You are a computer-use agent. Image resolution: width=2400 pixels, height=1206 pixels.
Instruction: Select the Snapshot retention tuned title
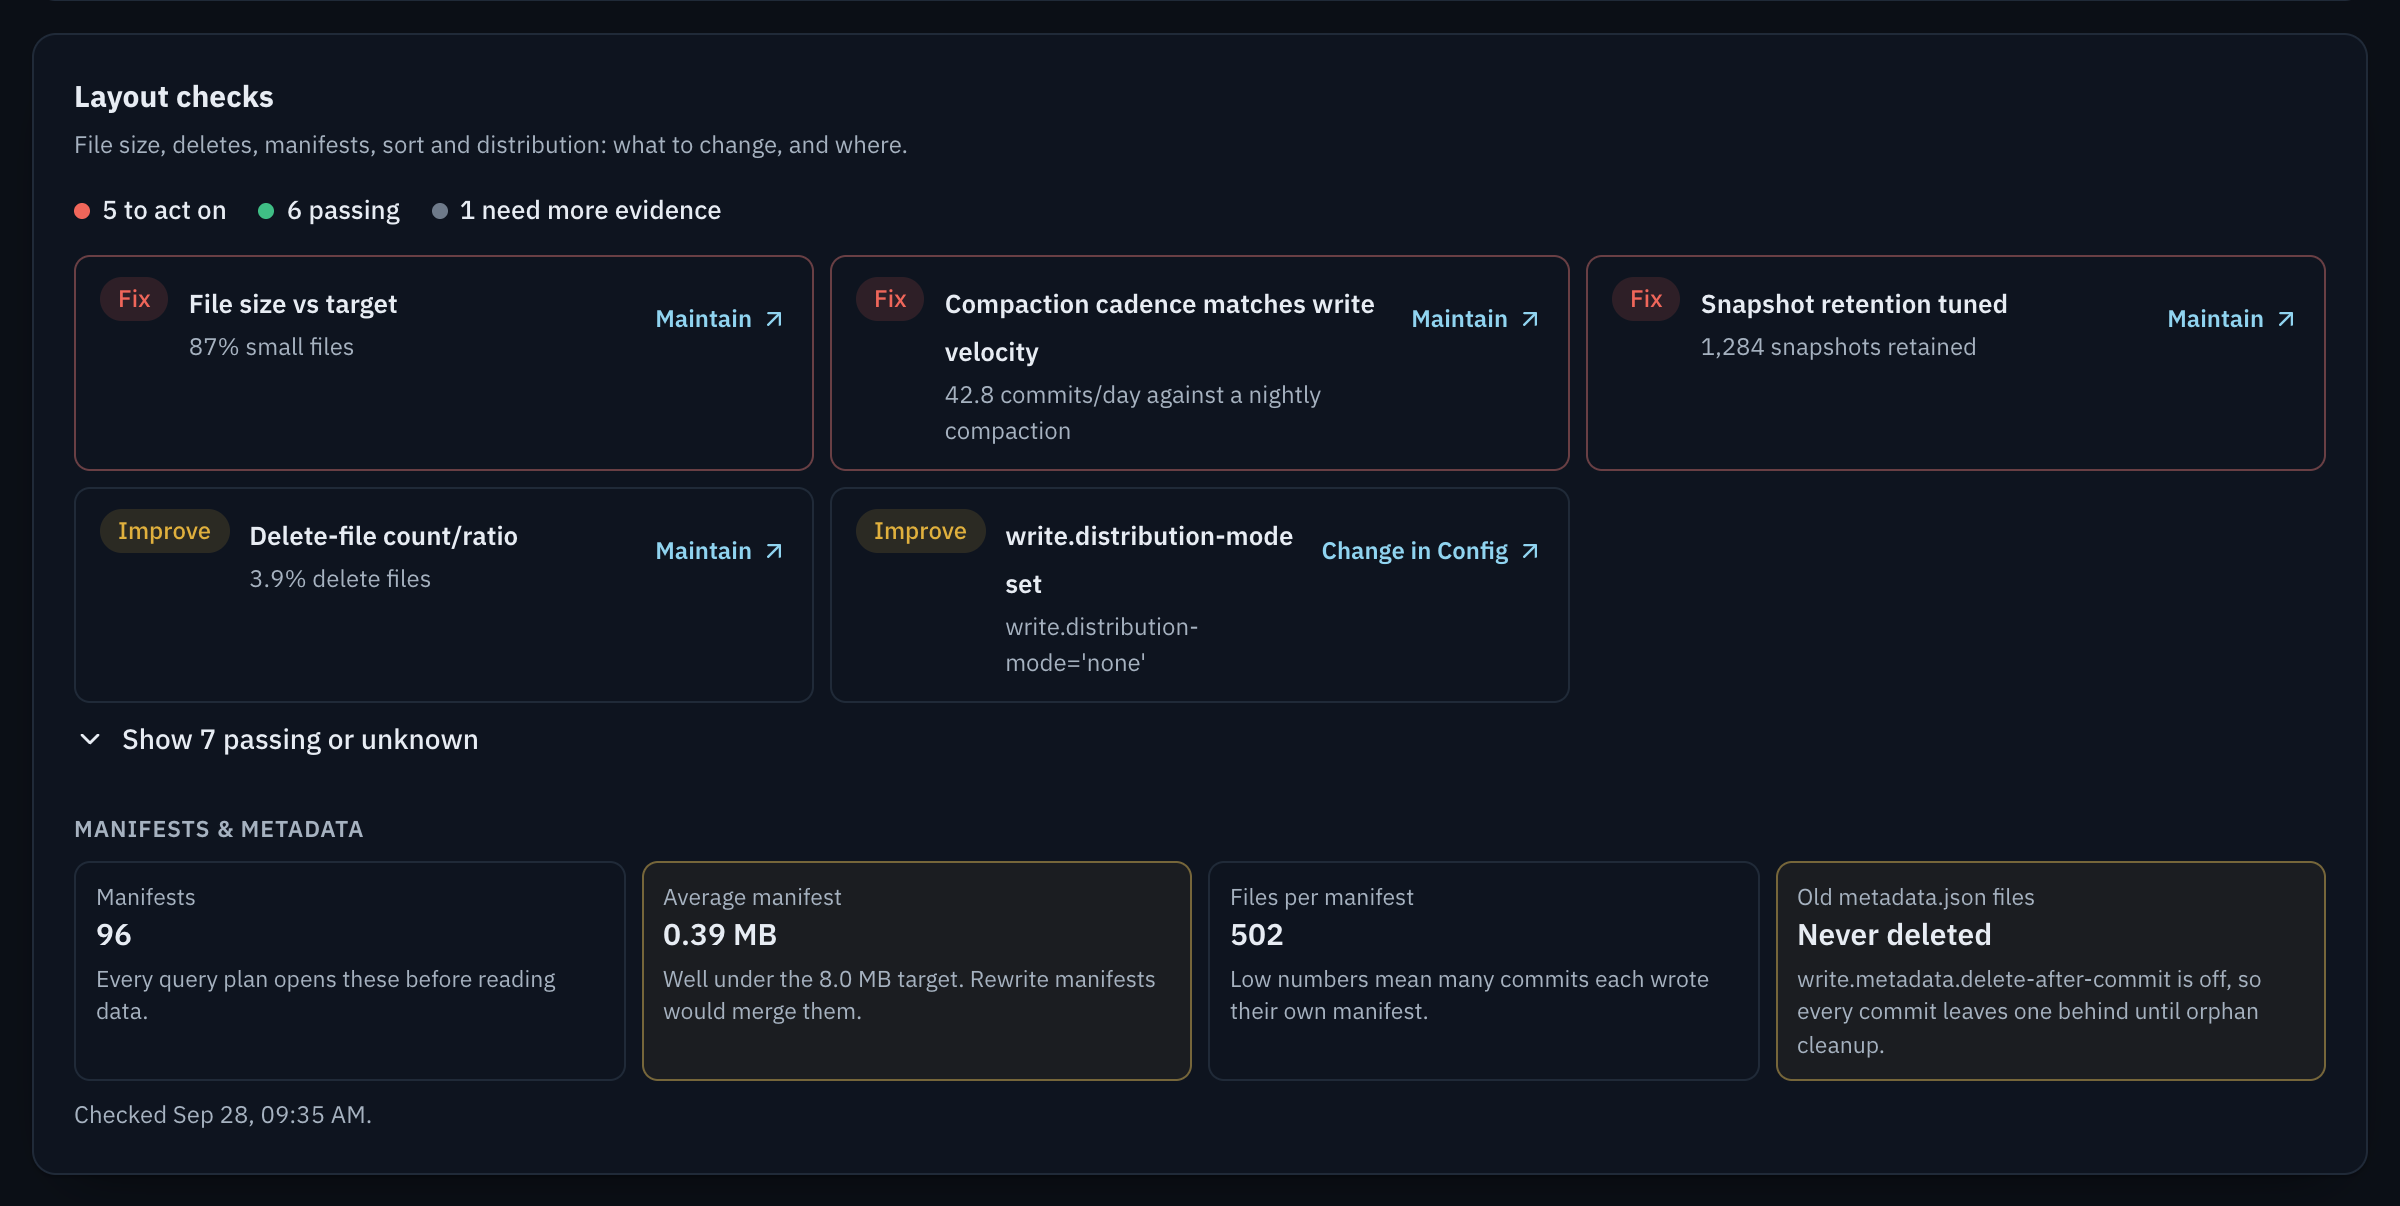(1854, 304)
